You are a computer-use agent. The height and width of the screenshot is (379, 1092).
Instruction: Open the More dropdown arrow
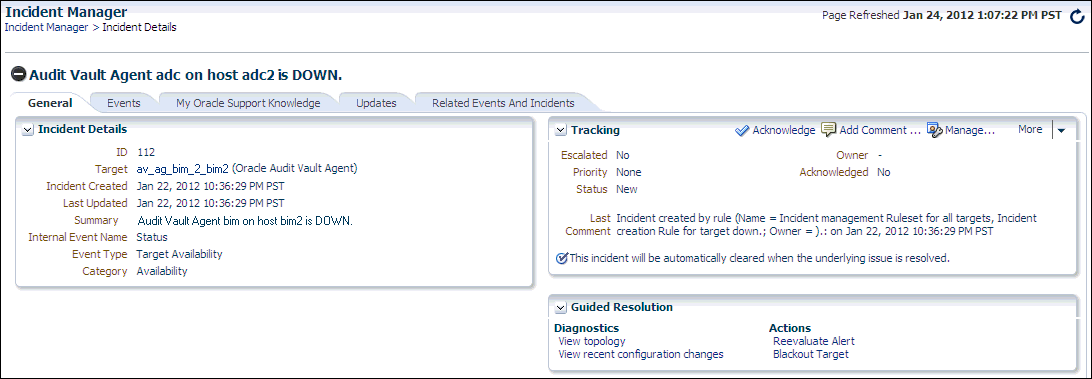[1061, 130]
